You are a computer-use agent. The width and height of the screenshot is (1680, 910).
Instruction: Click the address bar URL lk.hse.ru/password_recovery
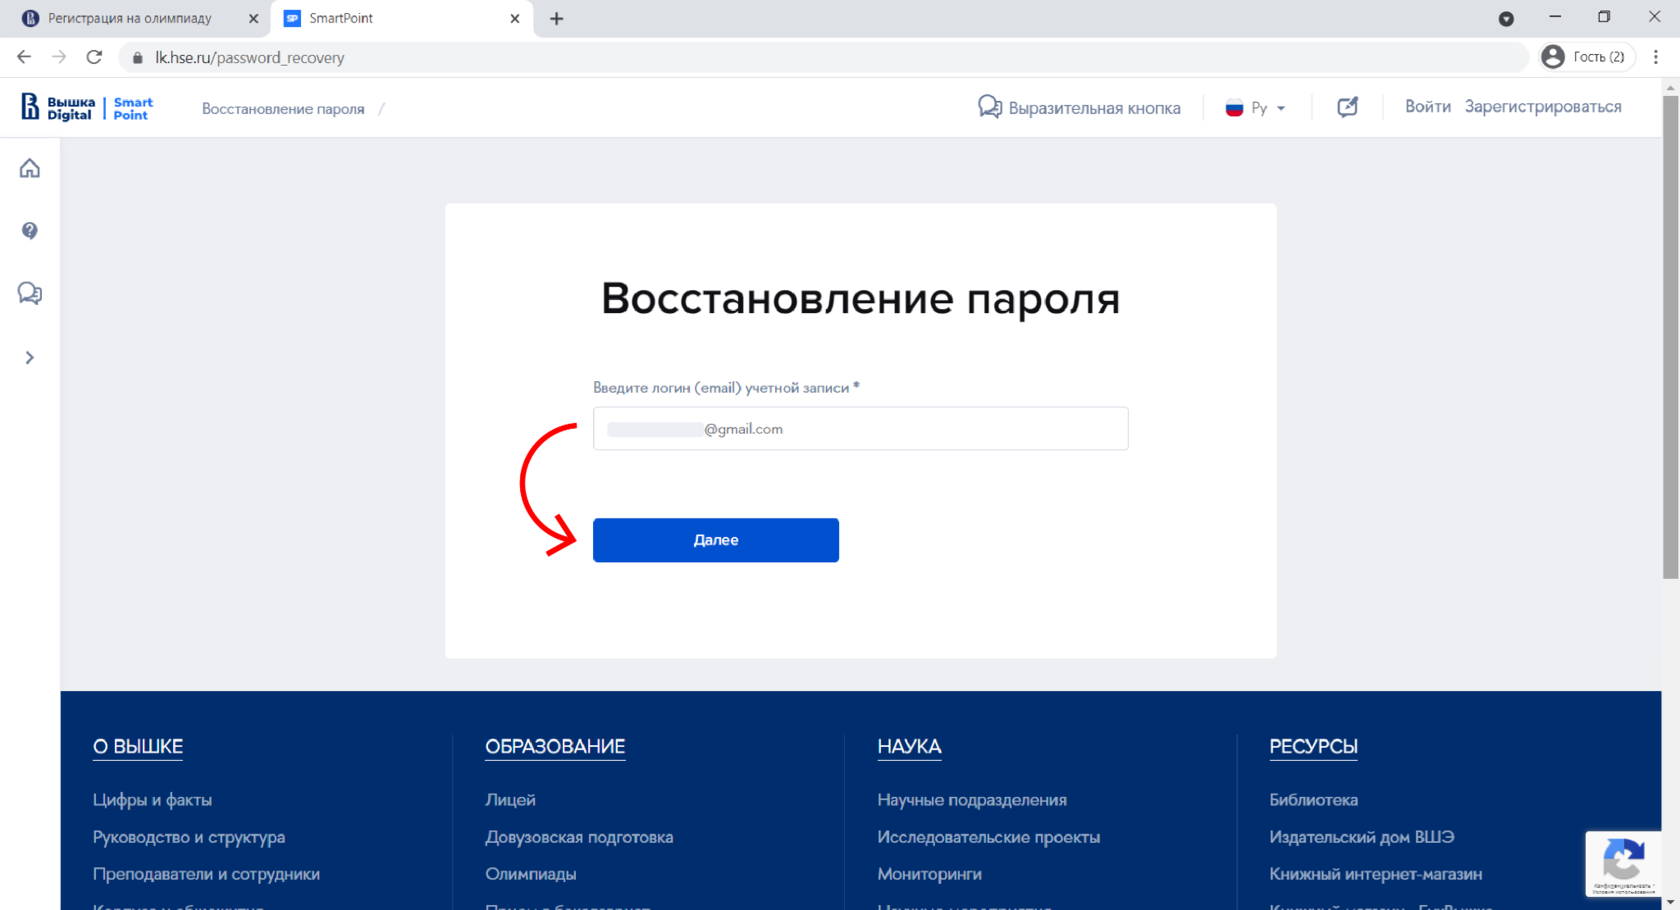[250, 58]
